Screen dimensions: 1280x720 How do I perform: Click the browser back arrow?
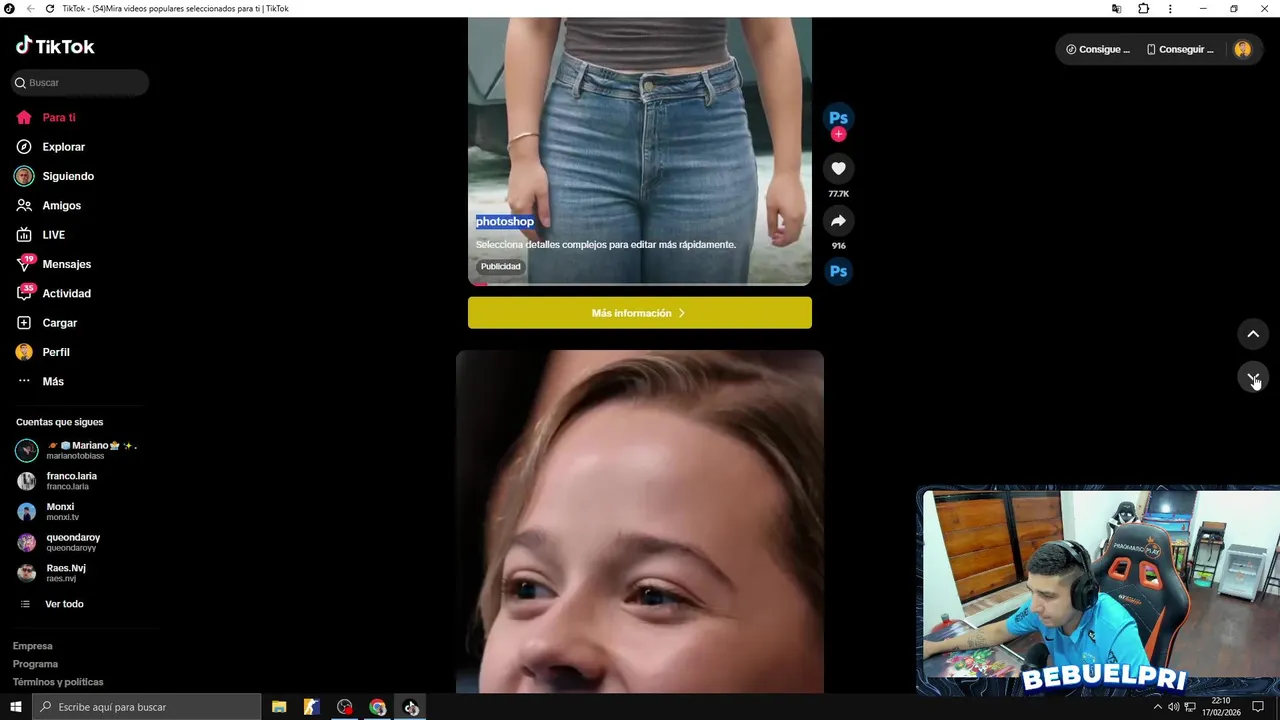point(29,9)
